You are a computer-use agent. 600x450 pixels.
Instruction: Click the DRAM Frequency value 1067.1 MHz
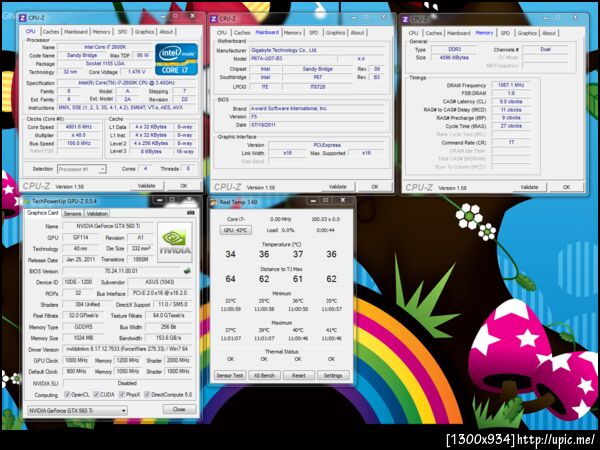pyautogui.click(x=511, y=85)
